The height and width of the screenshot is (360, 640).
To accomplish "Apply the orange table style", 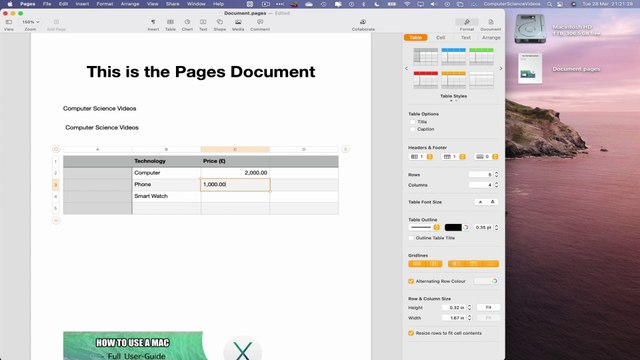I will click(453, 80).
